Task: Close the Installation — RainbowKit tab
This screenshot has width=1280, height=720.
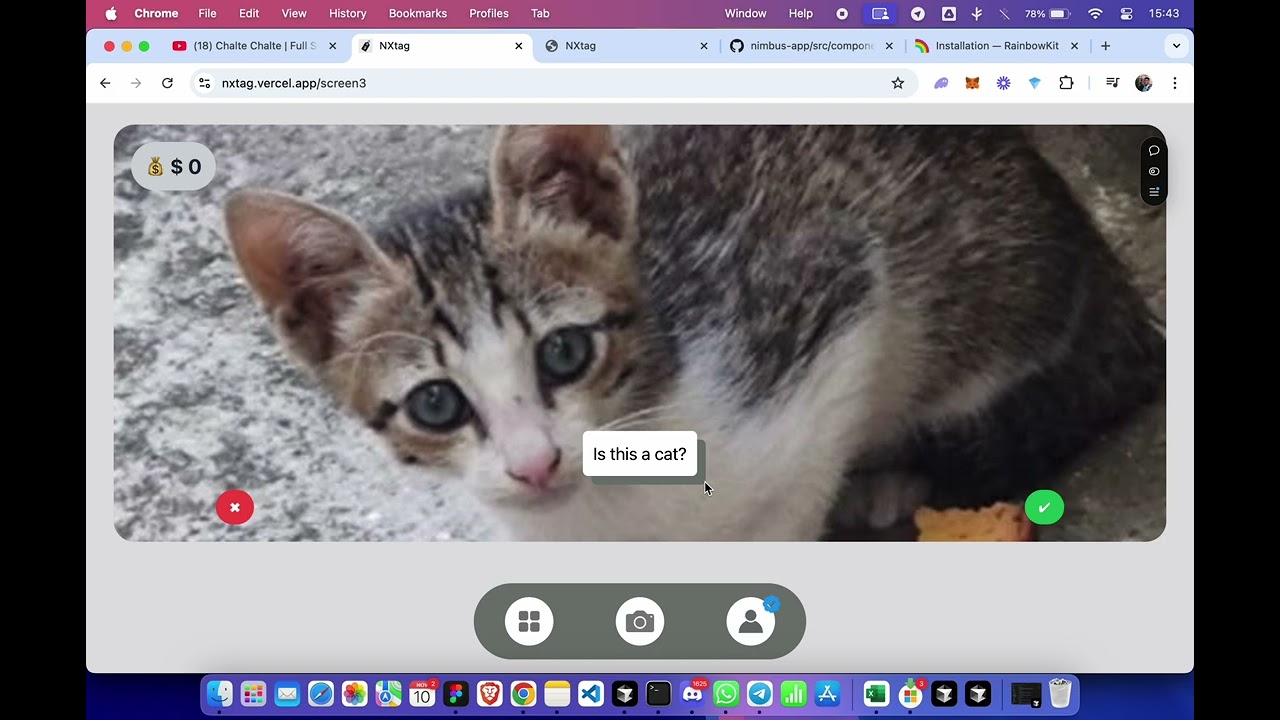Action: [1075, 46]
